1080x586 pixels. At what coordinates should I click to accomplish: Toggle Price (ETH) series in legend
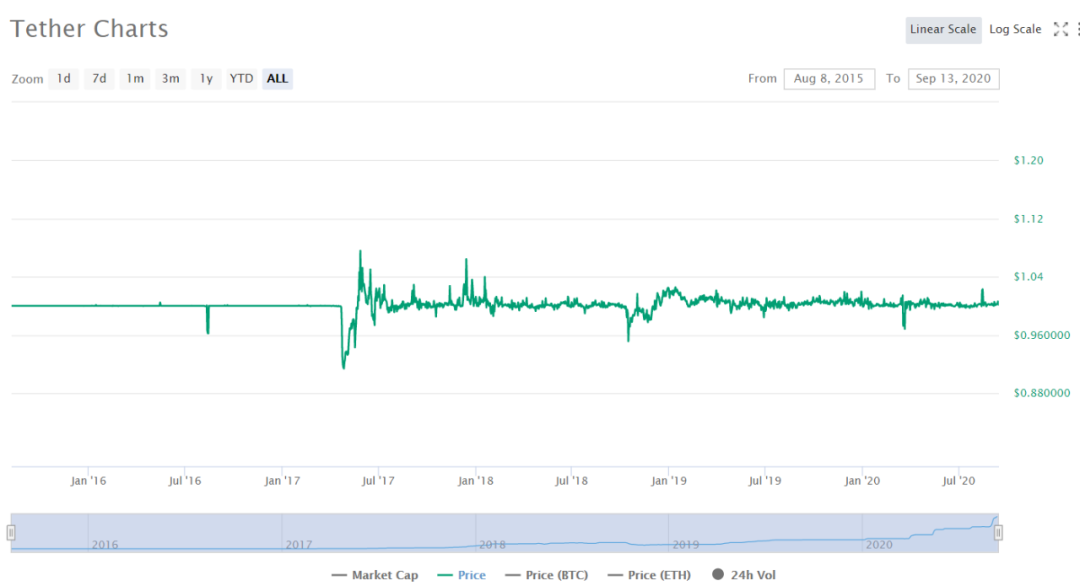(650, 575)
